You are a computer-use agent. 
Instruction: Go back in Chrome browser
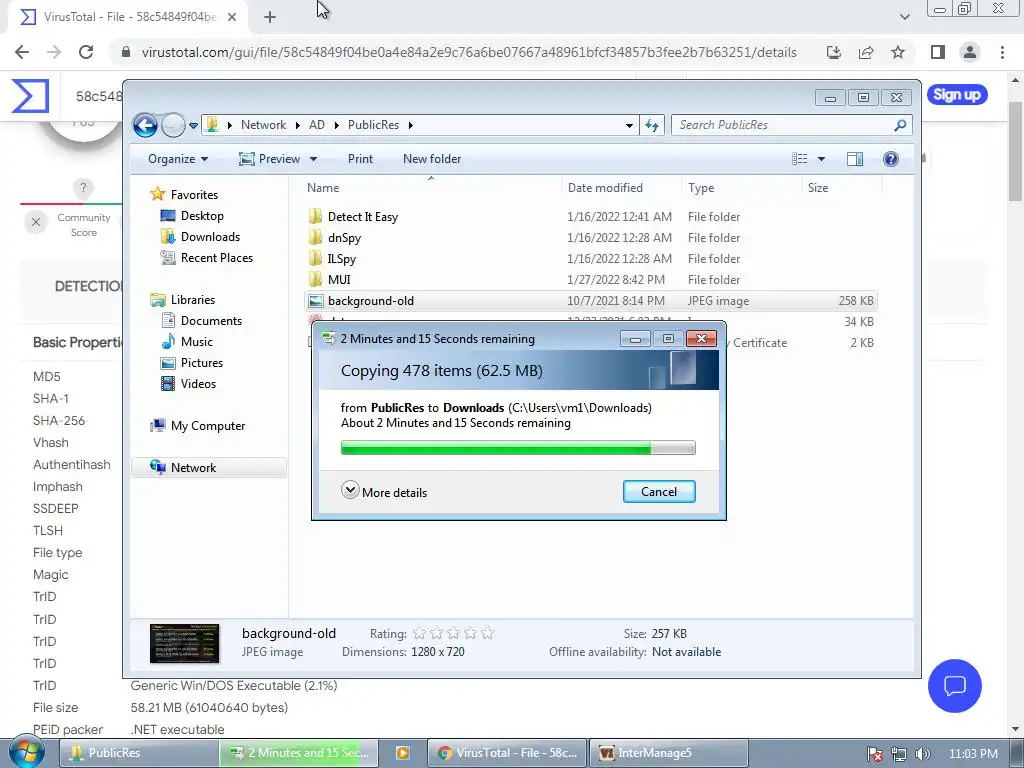pyautogui.click(x=22, y=52)
